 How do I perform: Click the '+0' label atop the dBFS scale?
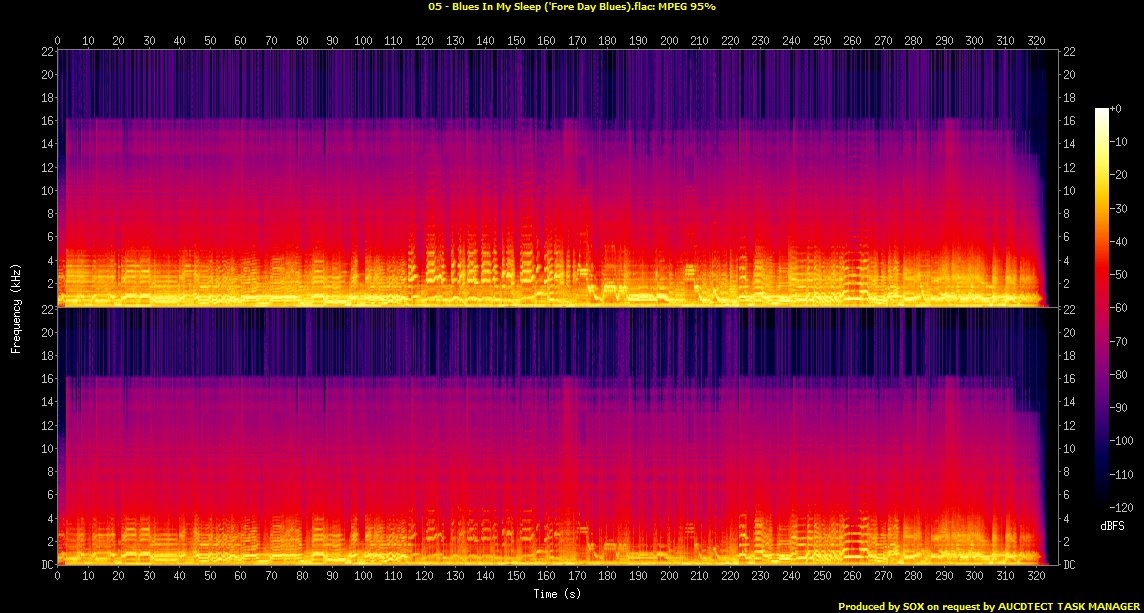point(1117,108)
